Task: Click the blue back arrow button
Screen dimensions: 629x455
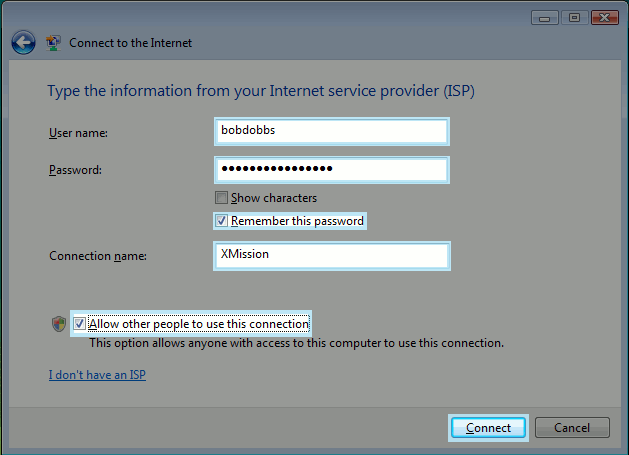Action: 23,43
